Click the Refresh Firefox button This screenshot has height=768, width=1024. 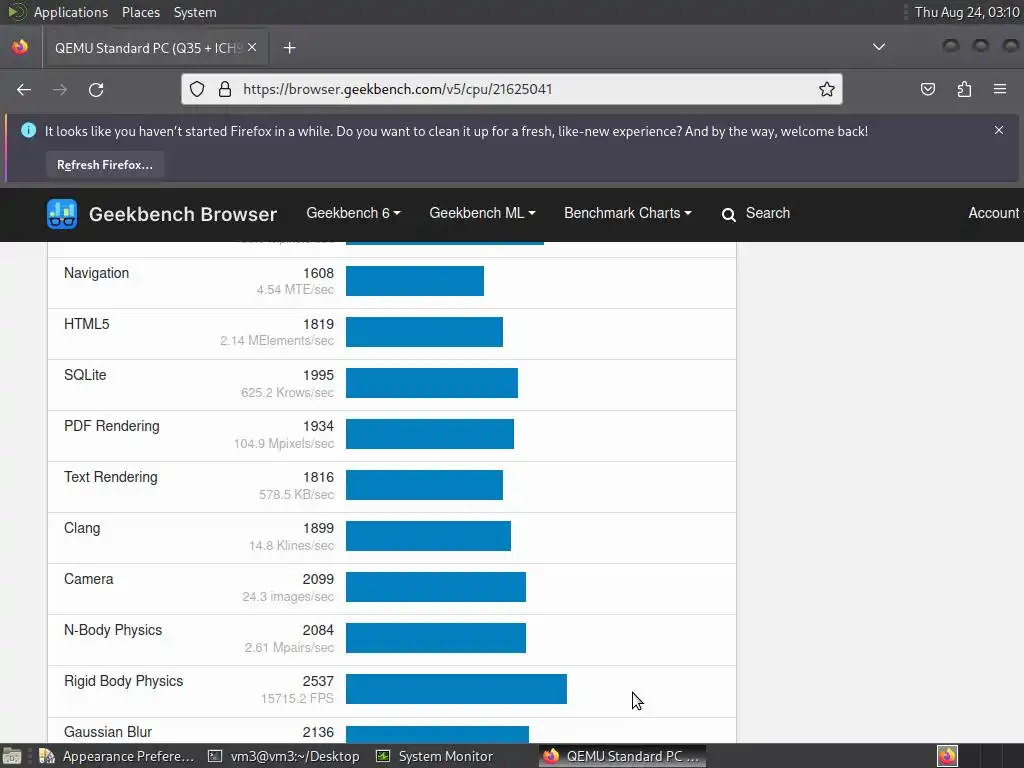tap(104, 165)
